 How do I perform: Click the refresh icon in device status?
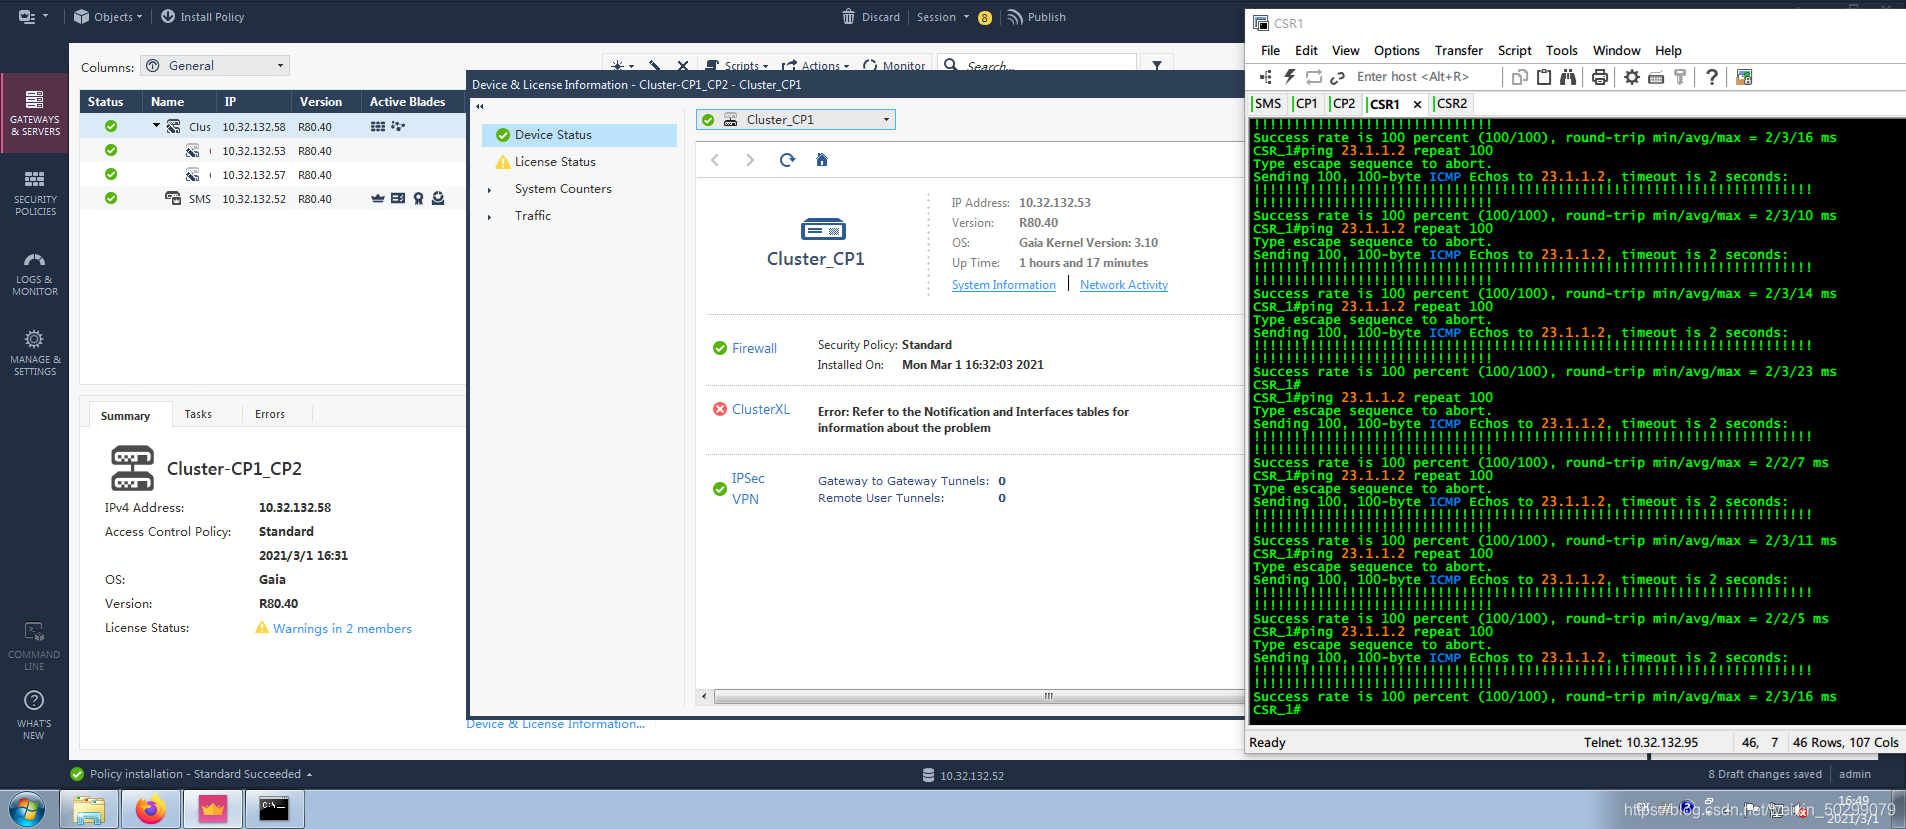[x=787, y=160]
